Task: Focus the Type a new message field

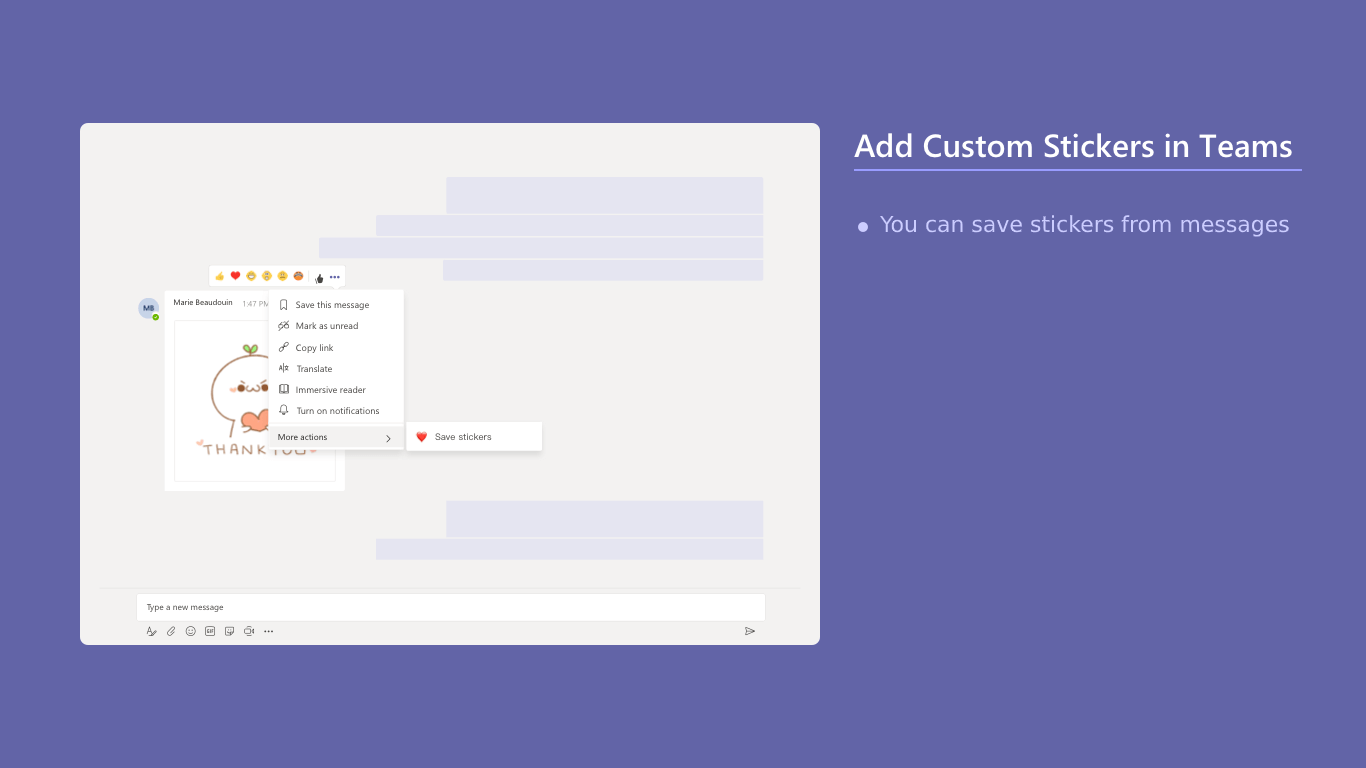Action: [x=450, y=607]
